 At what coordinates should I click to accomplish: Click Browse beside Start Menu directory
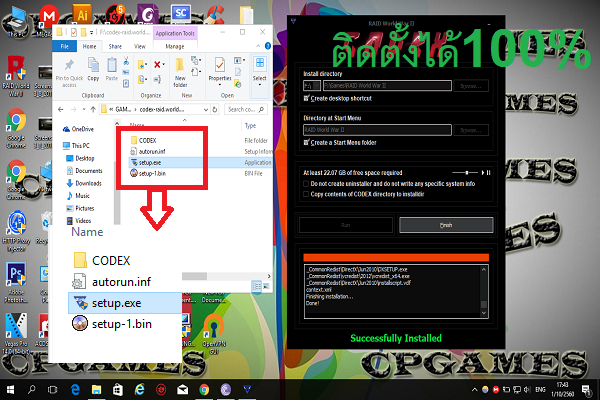471,130
